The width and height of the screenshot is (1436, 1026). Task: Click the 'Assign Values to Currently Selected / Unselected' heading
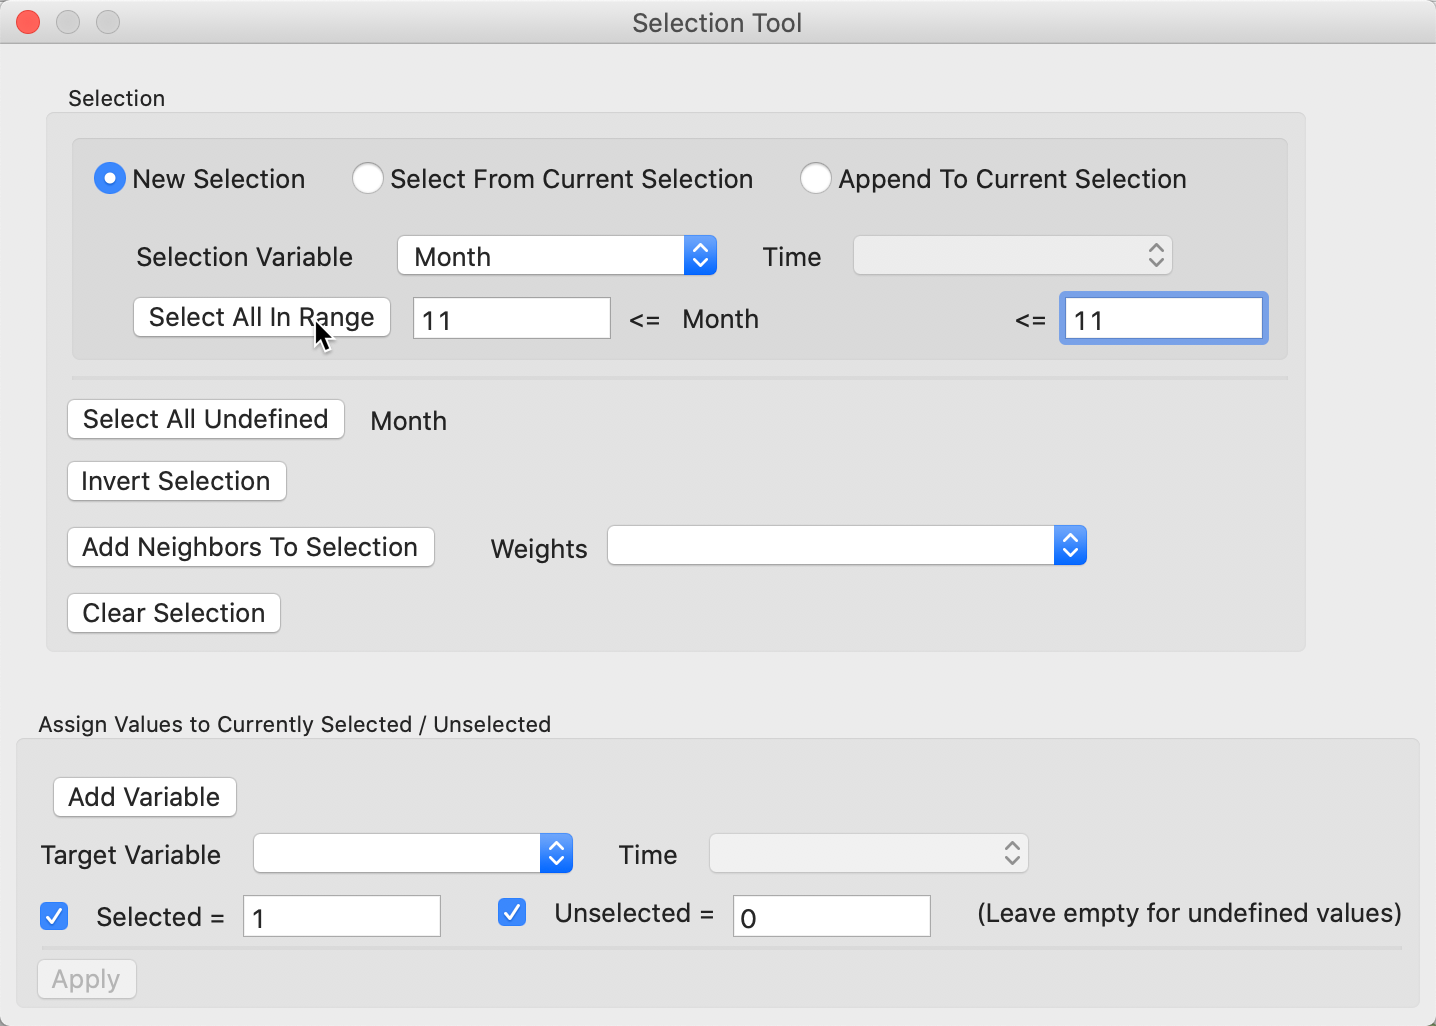(295, 724)
